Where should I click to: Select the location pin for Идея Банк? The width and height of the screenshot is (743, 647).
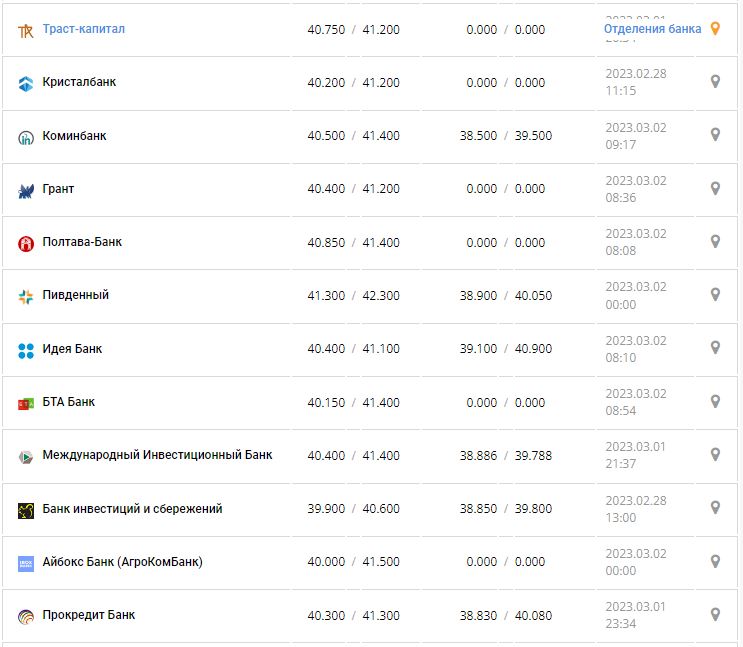[x=715, y=348]
